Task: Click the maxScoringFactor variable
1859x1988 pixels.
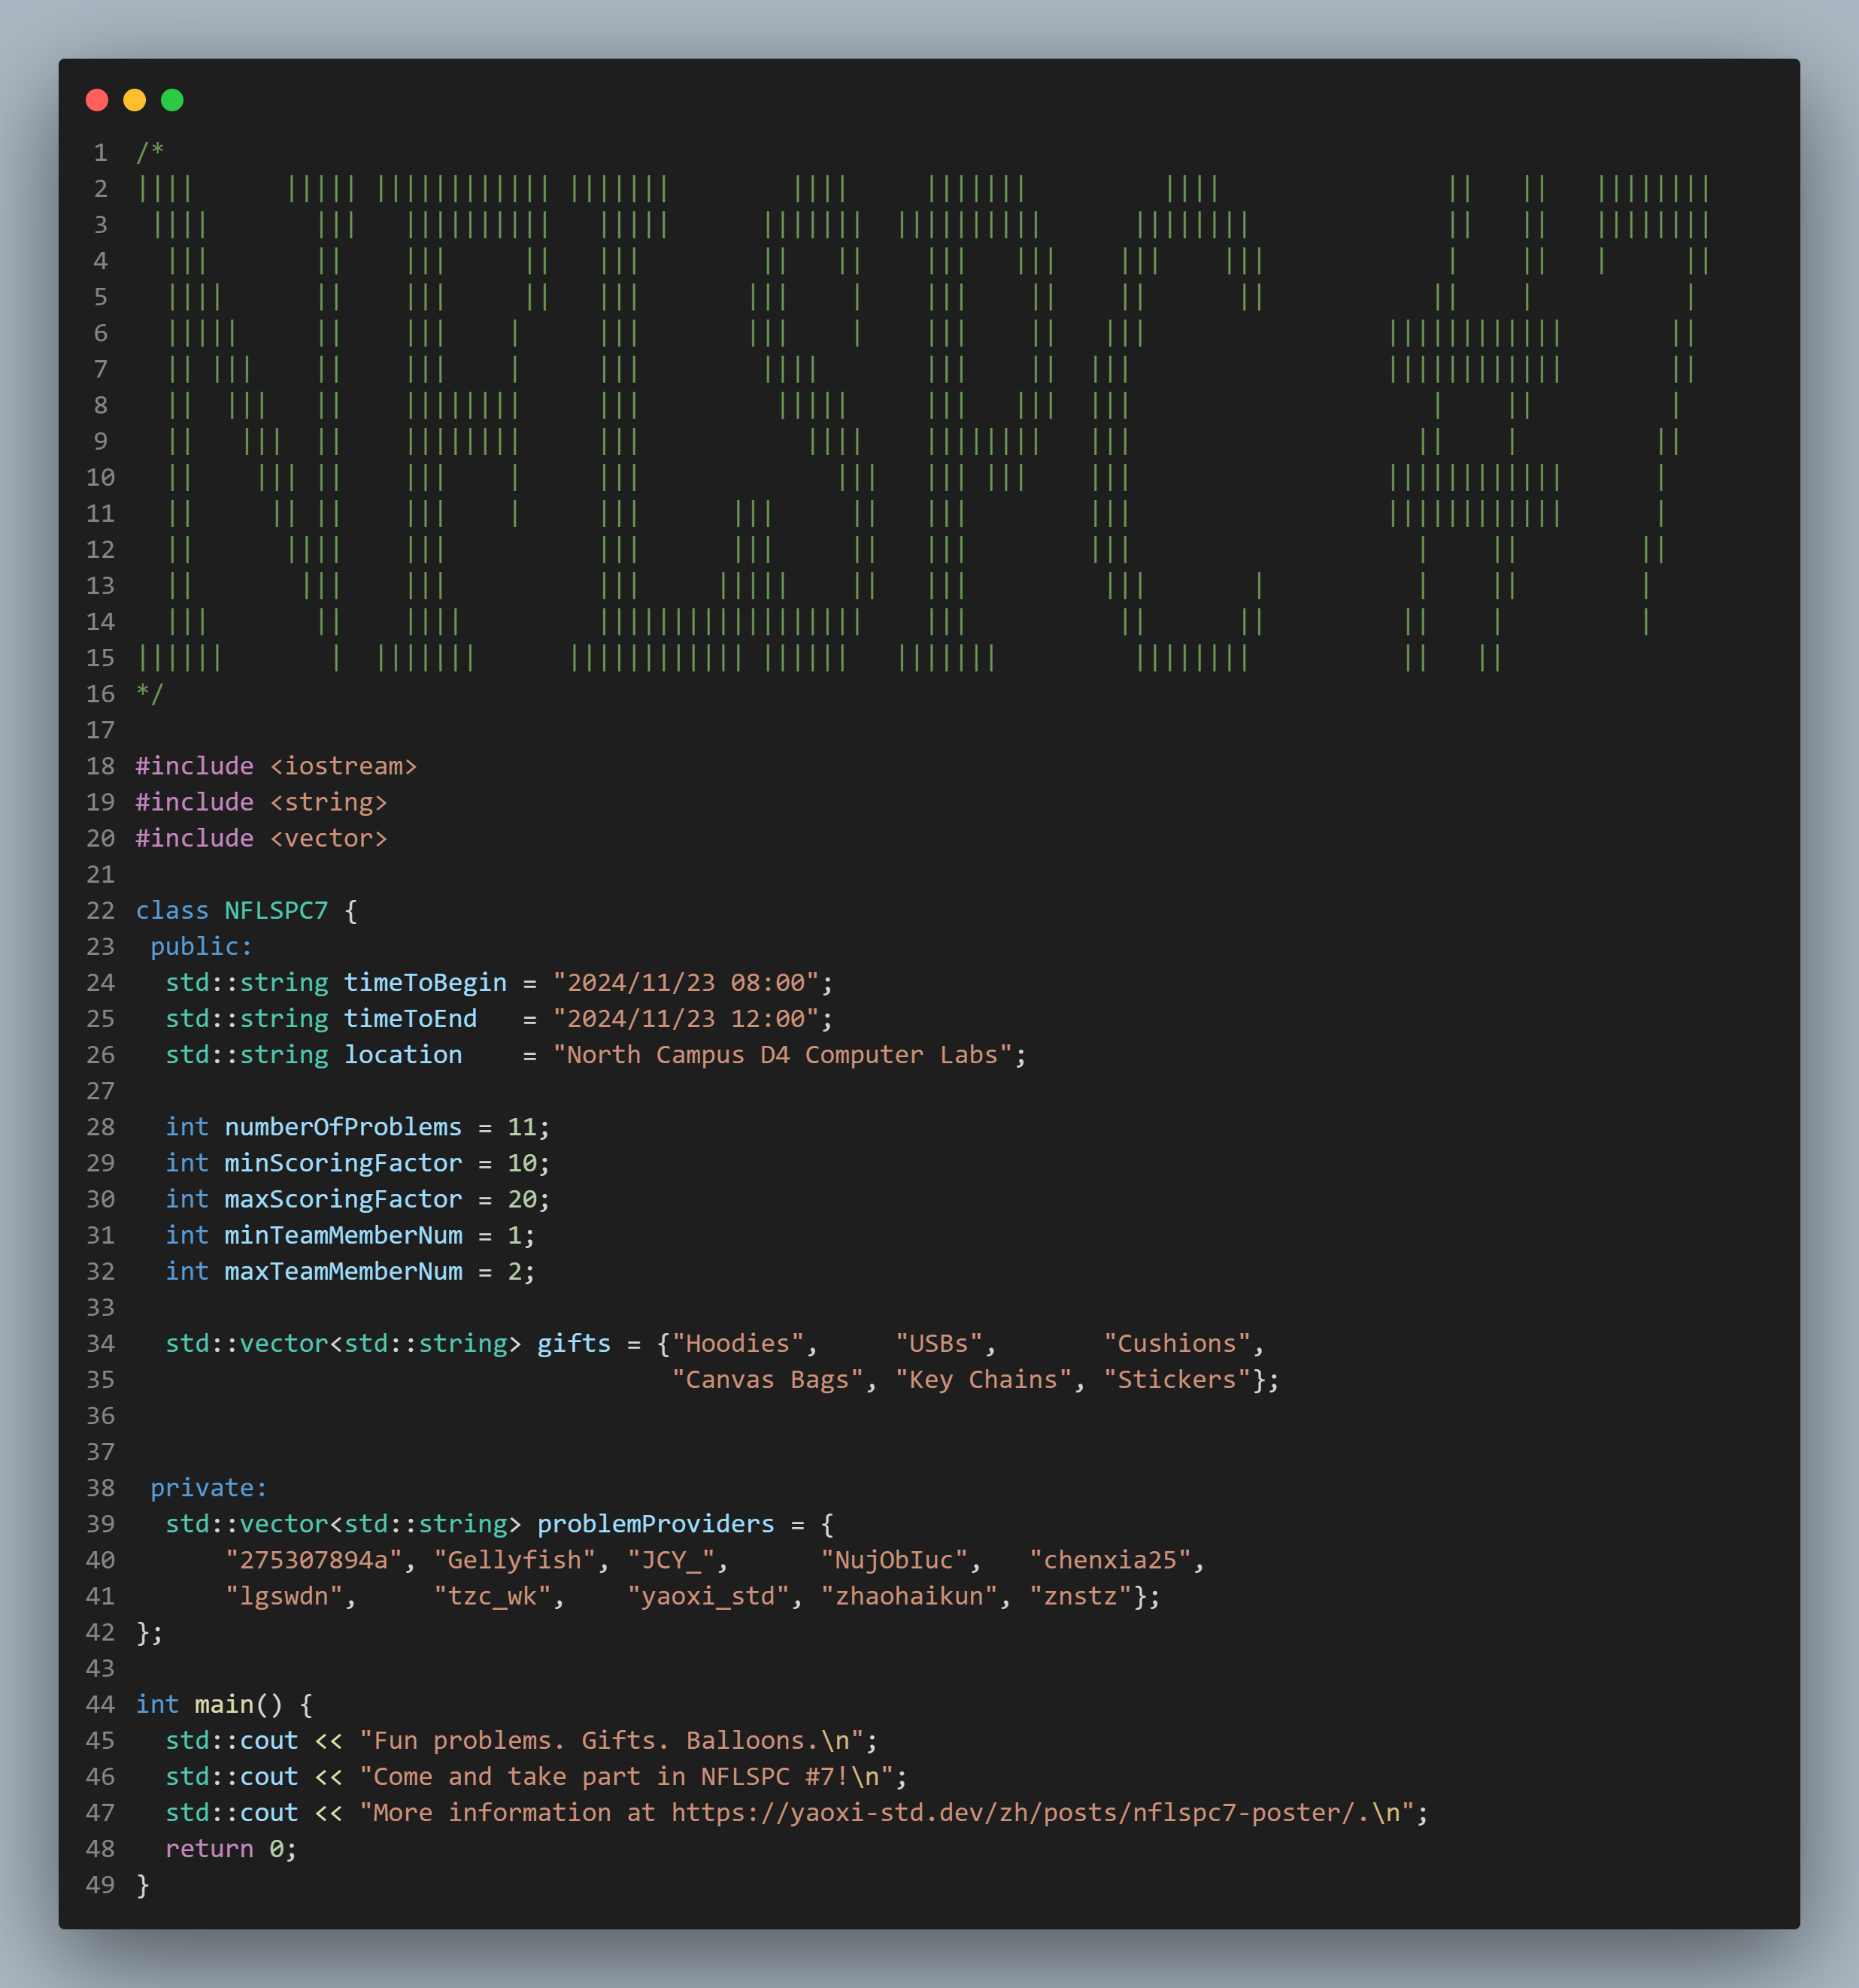Action: pyautogui.click(x=343, y=1199)
